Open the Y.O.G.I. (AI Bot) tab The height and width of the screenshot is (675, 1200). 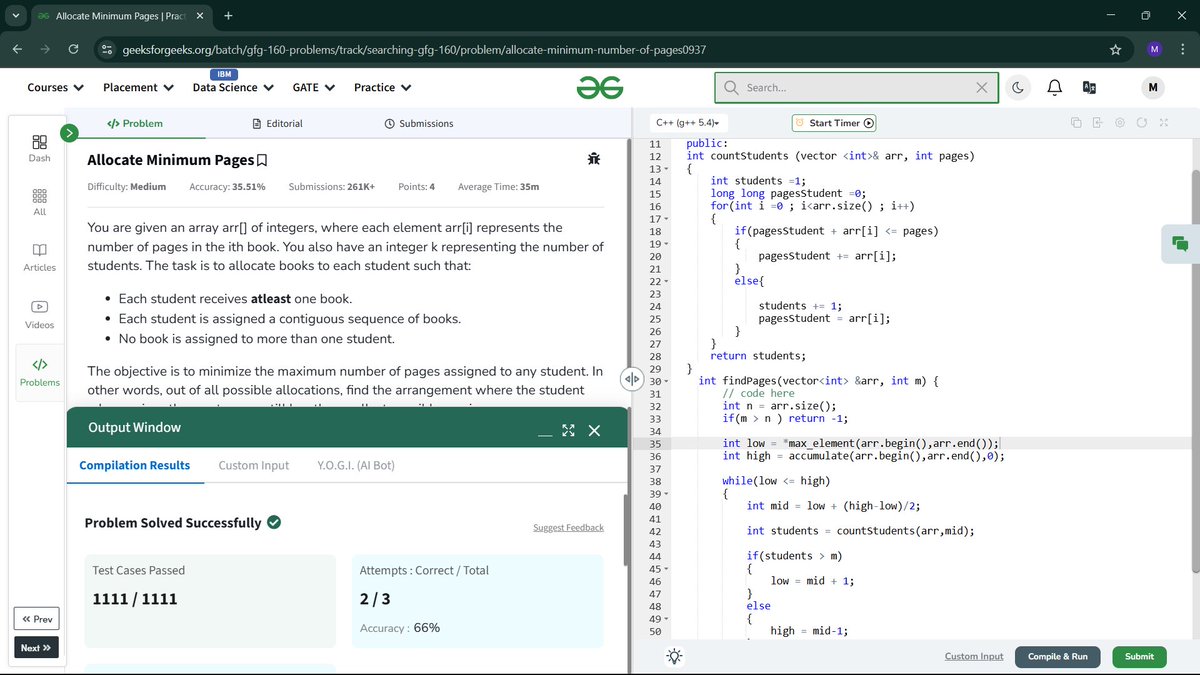click(356, 465)
